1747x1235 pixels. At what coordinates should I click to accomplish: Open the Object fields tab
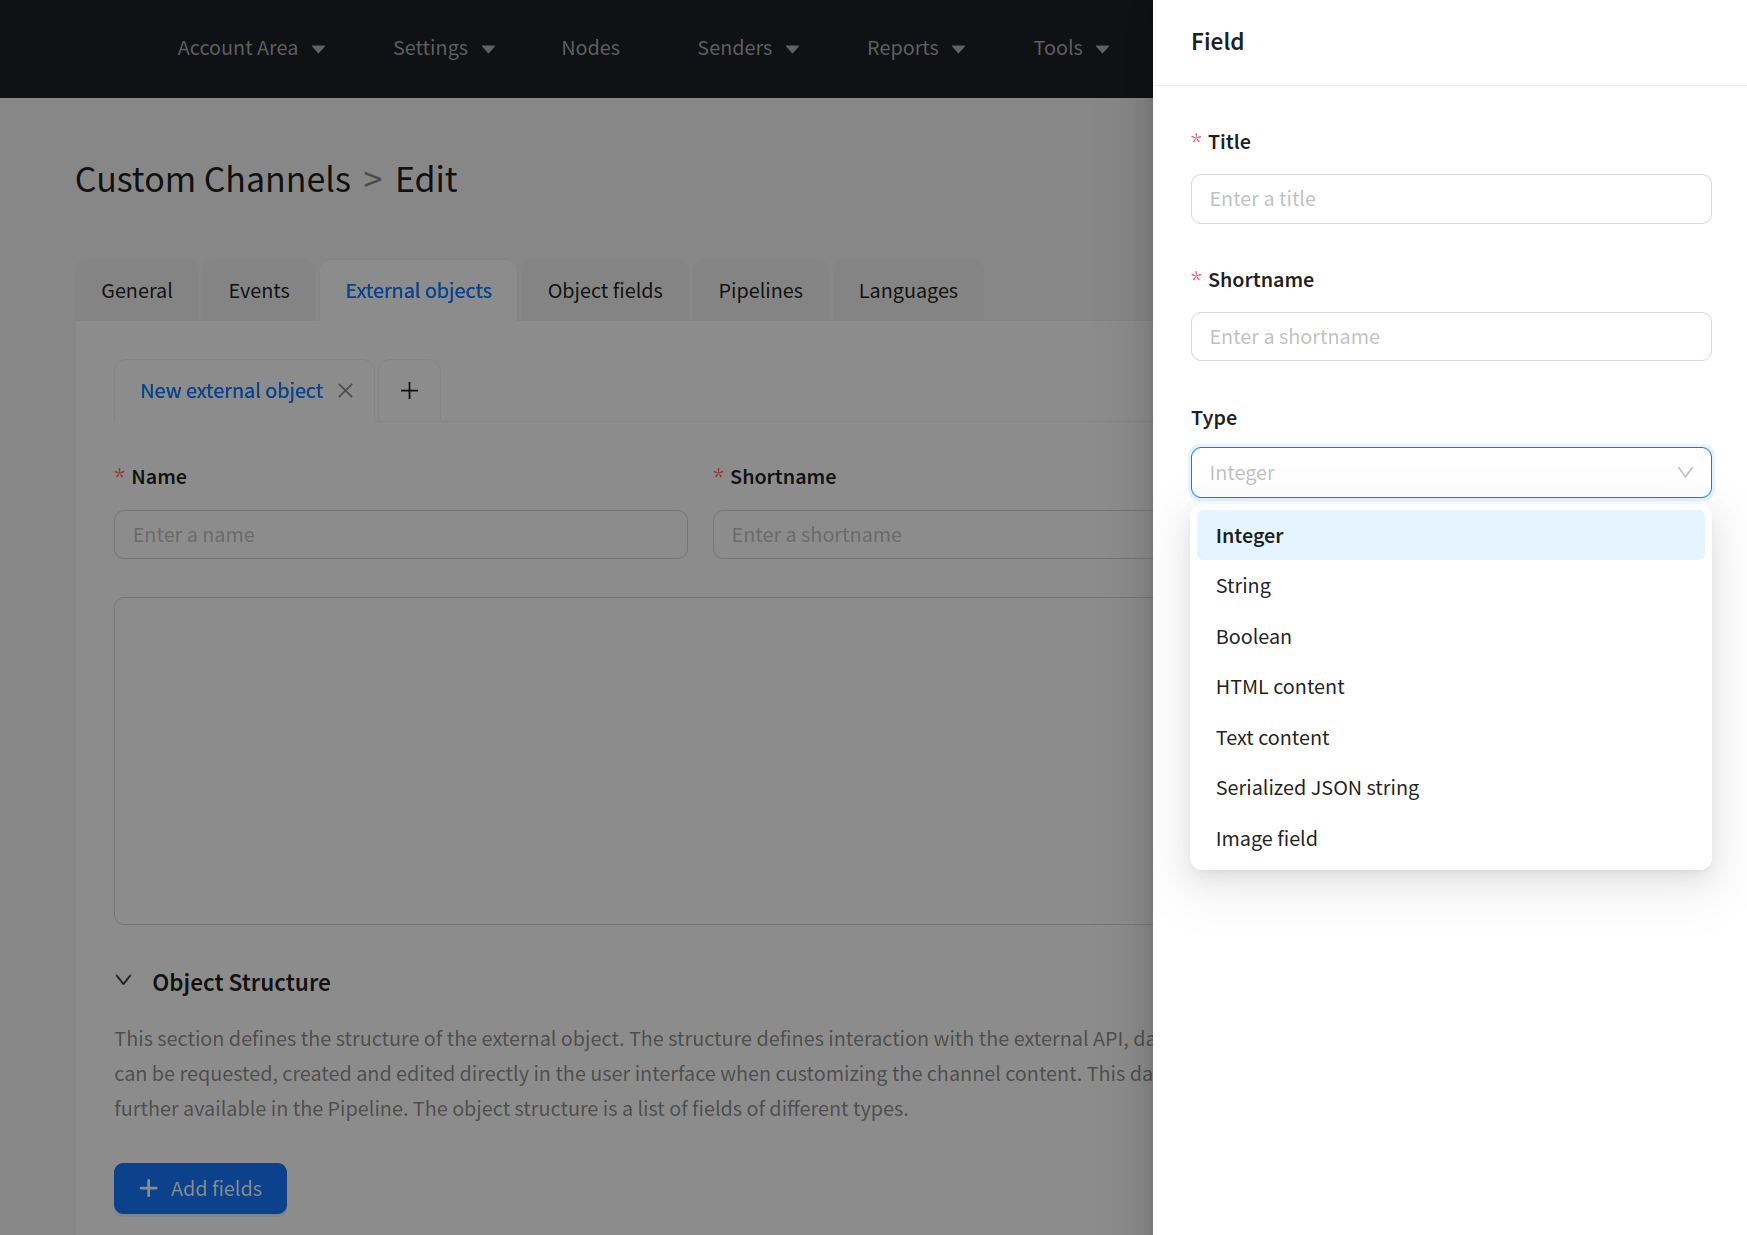(605, 291)
